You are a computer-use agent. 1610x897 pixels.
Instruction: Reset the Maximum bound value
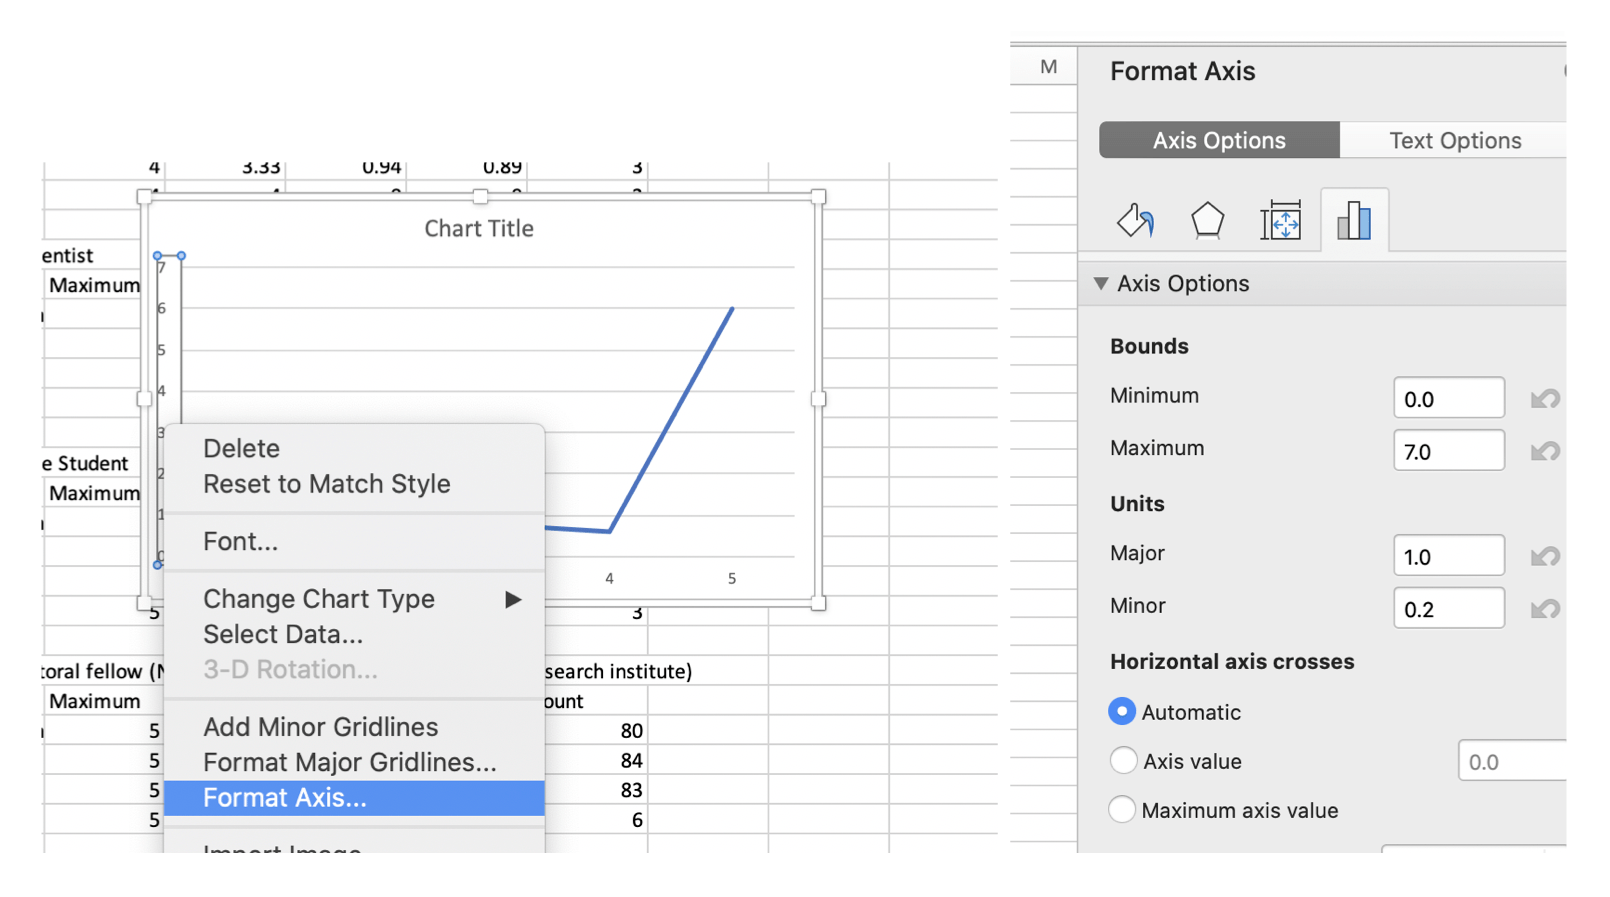pyautogui.click(x=1545, y=451)
